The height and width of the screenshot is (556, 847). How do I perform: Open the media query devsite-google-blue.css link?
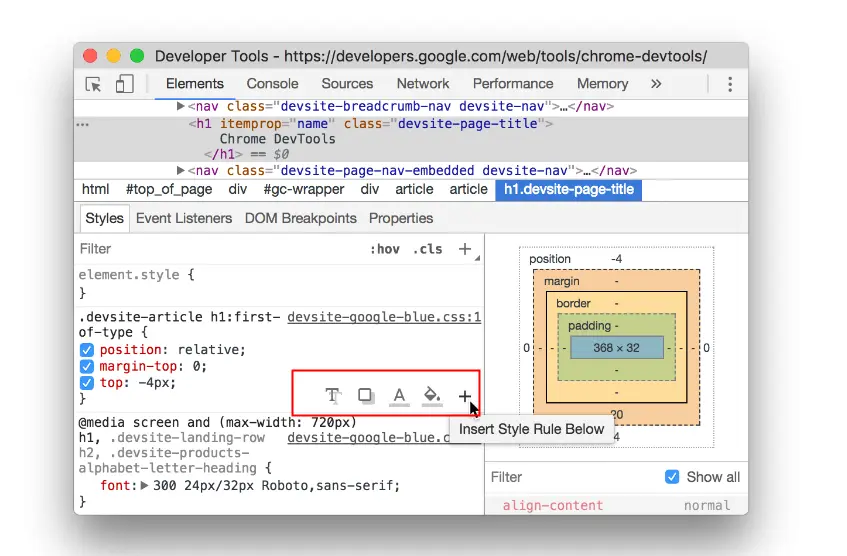click(x=368, y=438)
